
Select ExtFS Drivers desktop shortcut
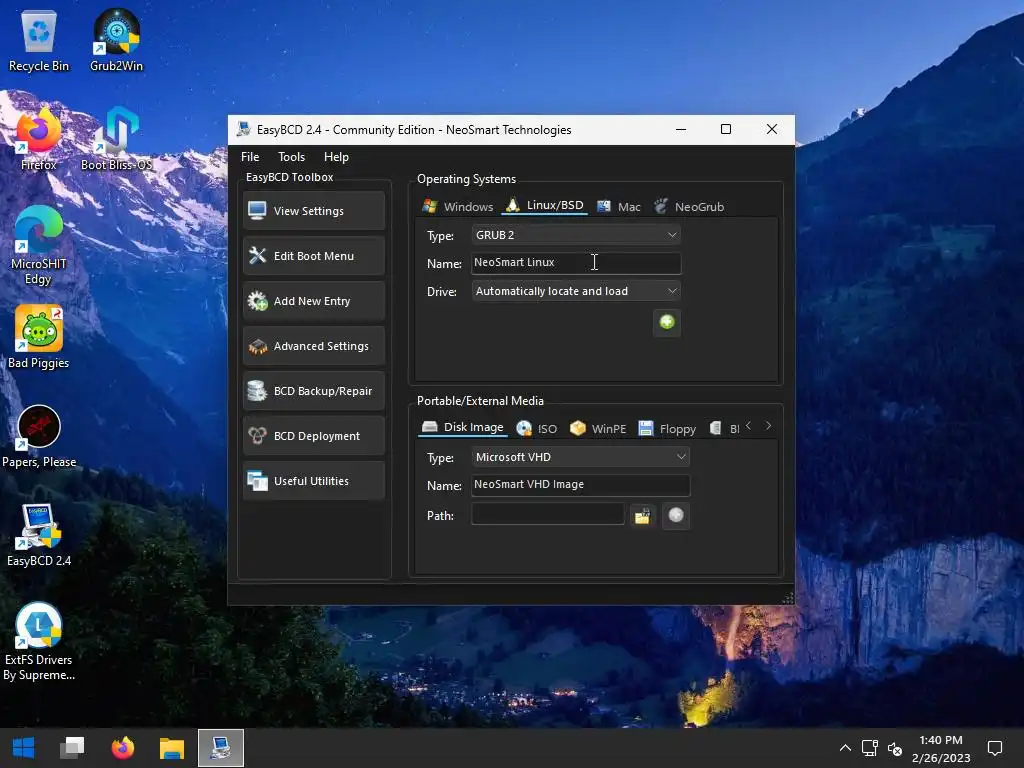[39, 642]
